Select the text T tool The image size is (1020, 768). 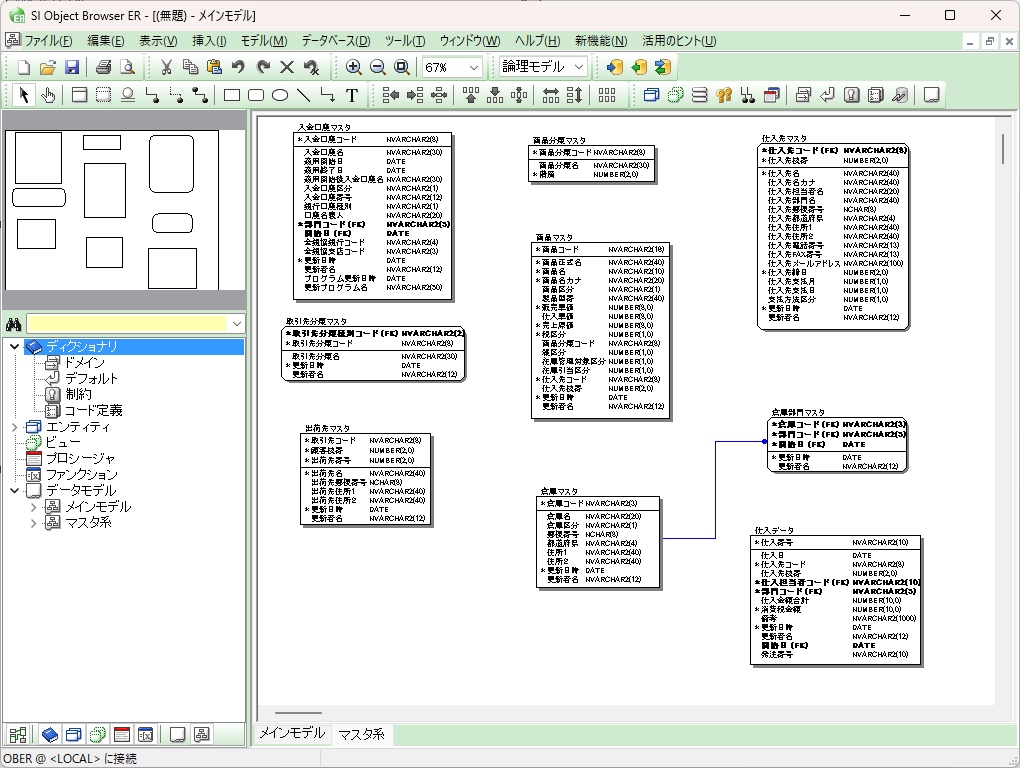click(352, 95)
